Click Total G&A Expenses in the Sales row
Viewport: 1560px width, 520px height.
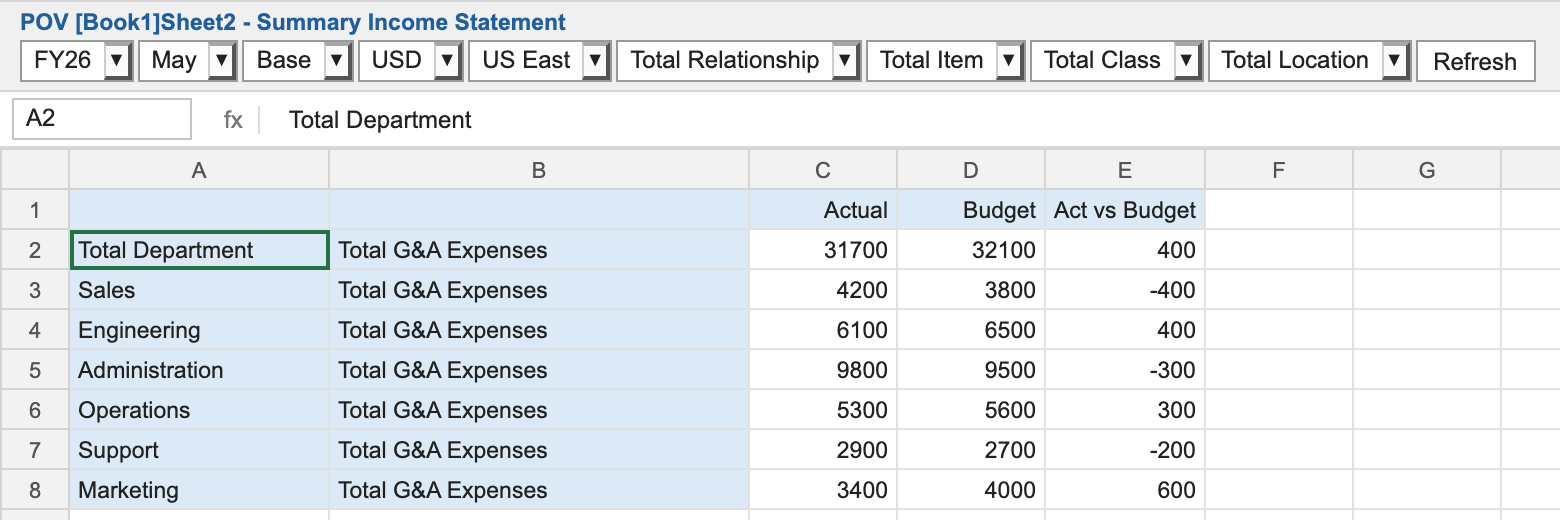539,290
